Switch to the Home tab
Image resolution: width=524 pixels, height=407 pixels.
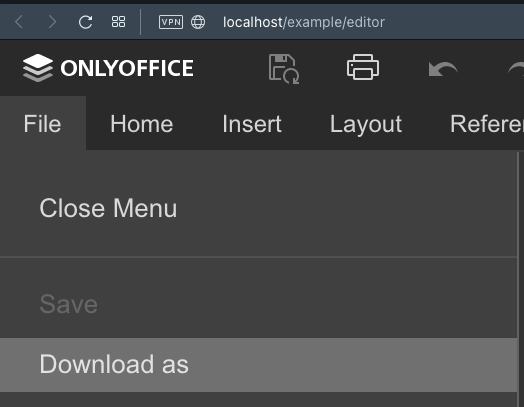(x=142, y=124)
